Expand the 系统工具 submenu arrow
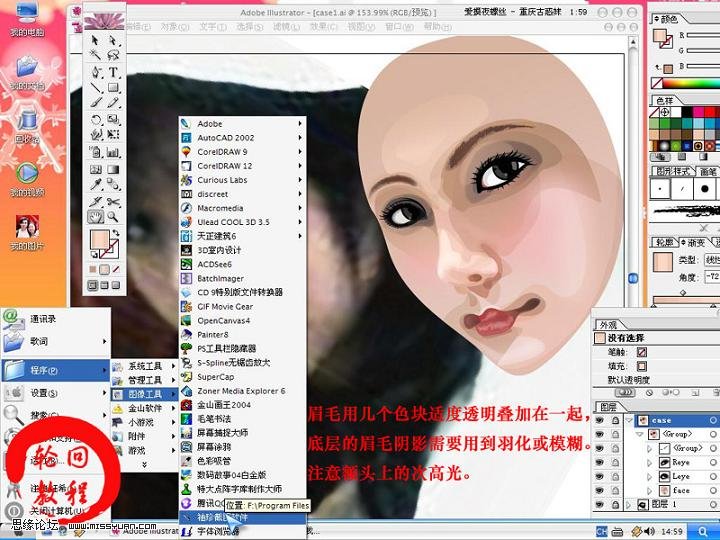 point(173,366)
